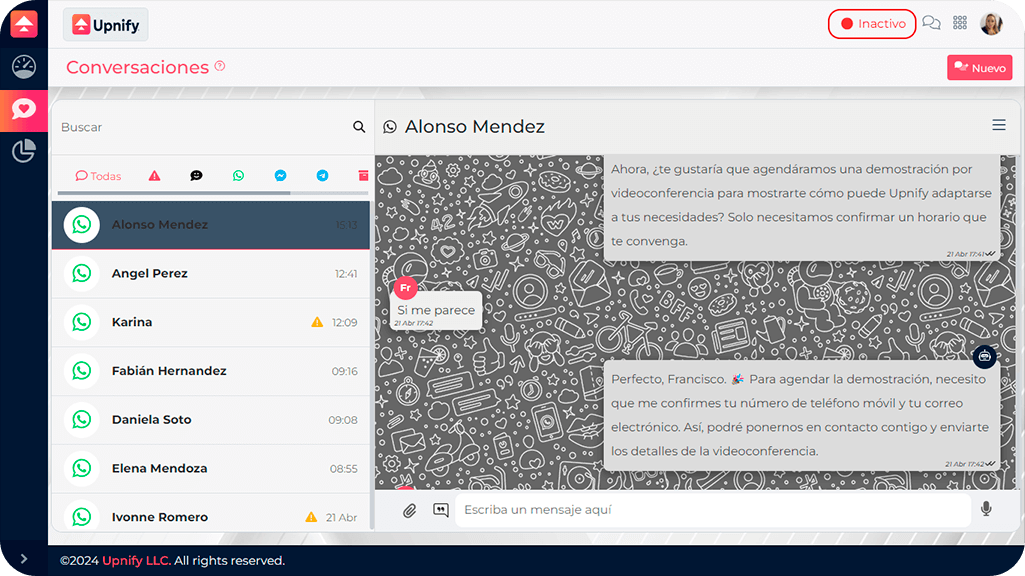Image resolution: width=1025 pixels, height=576 pixels.
Task: Filter conversations by WhatsApp channel
Action: [x=238, y=176]
